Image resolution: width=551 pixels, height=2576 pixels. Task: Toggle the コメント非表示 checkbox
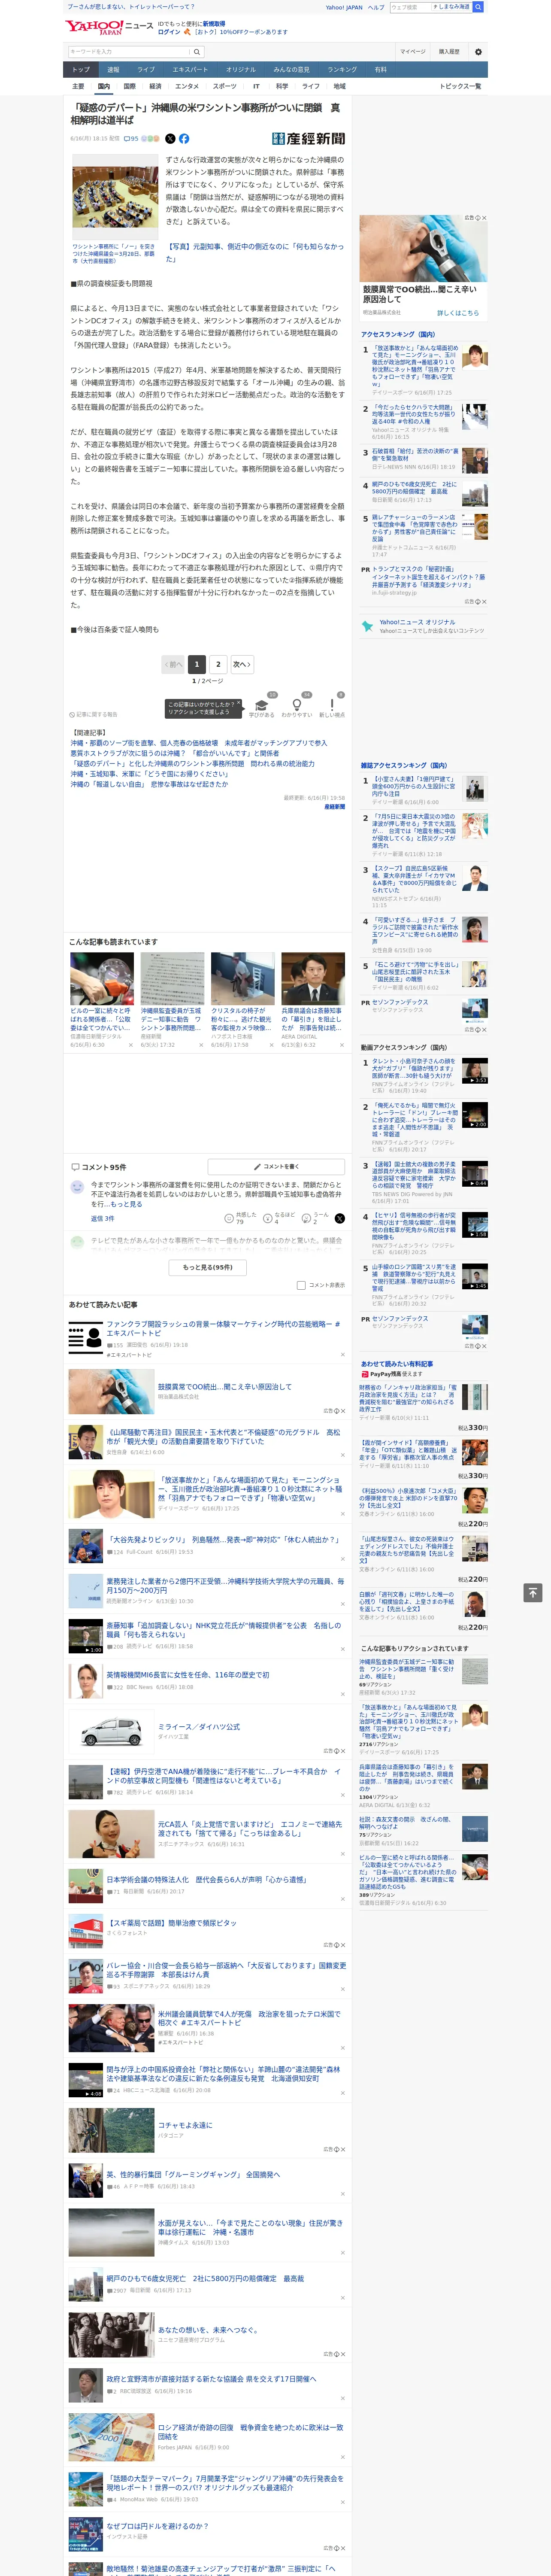(x=301, y=1285)
